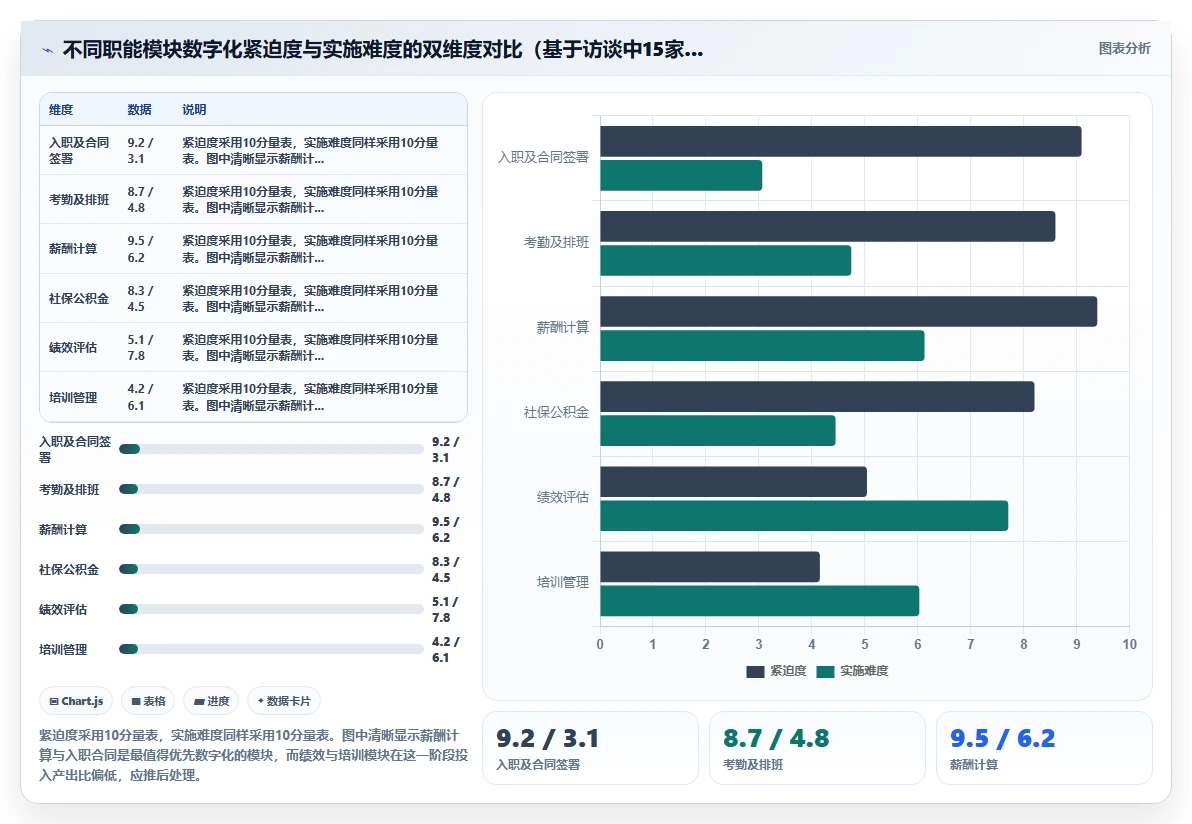Image resolution: width=1192 pixels, height=824 pixels.
Task: Click the 说明 column header
Action: tap(194, 109)
